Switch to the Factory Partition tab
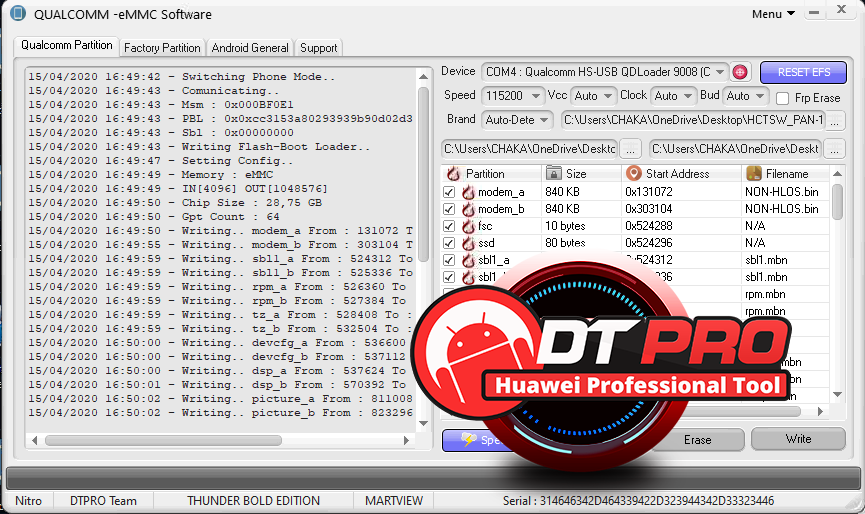Image resolution: width=865 pixels, height=514 pixels. click(x=162, y=48)
